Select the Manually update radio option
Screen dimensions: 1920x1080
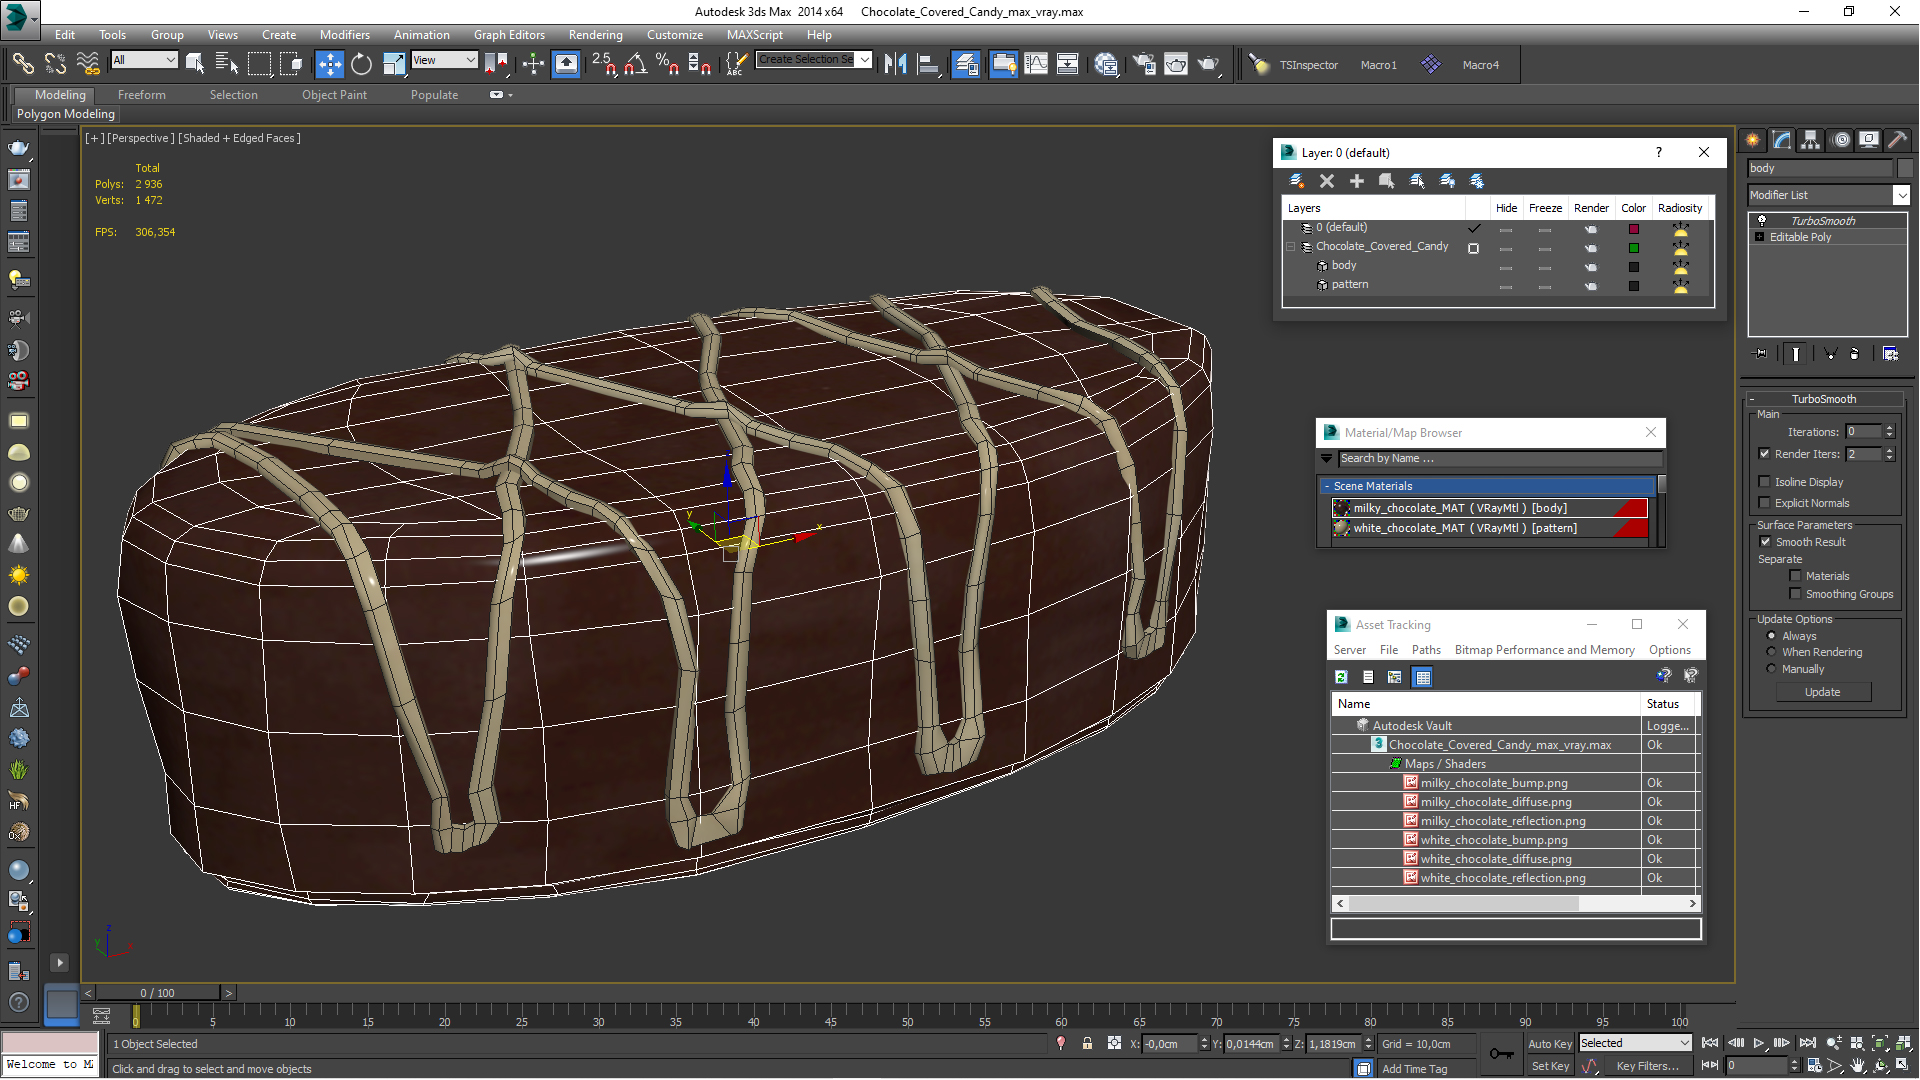pos(1771,669)
